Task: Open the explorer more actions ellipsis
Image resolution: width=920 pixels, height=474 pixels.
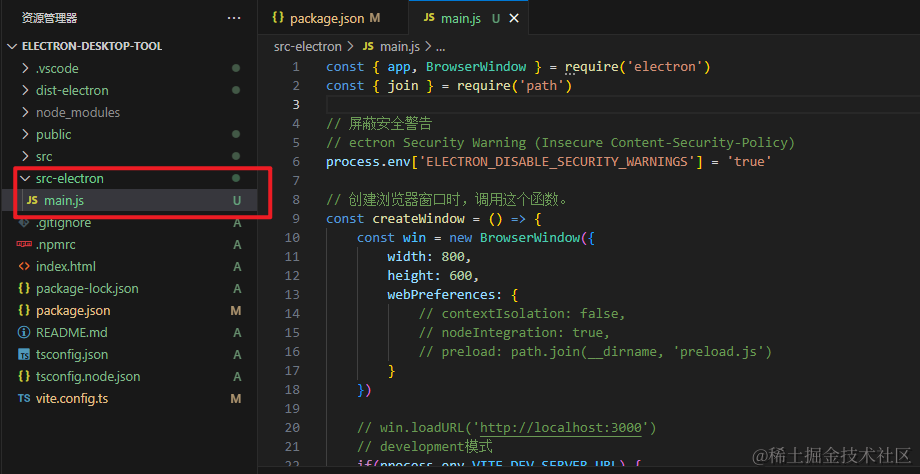Action: click(234, 18)
